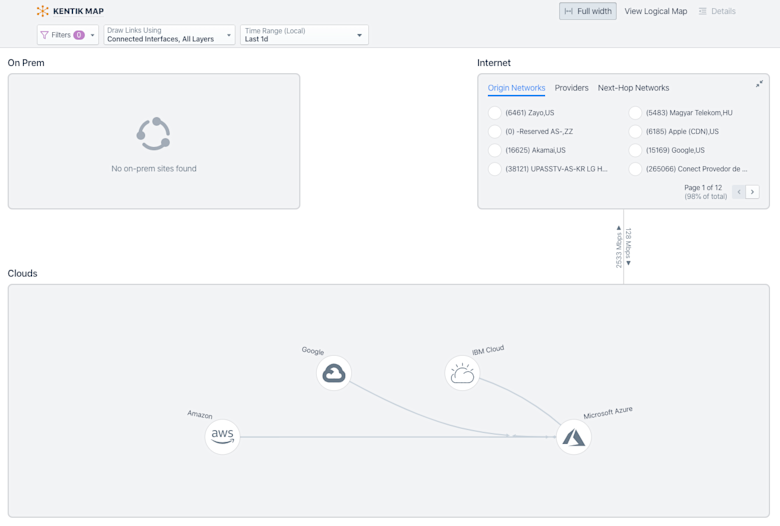This screenshot has height=526, width=780.
Task: Click the Microsoft Azure label
Action: pos(608,413)
